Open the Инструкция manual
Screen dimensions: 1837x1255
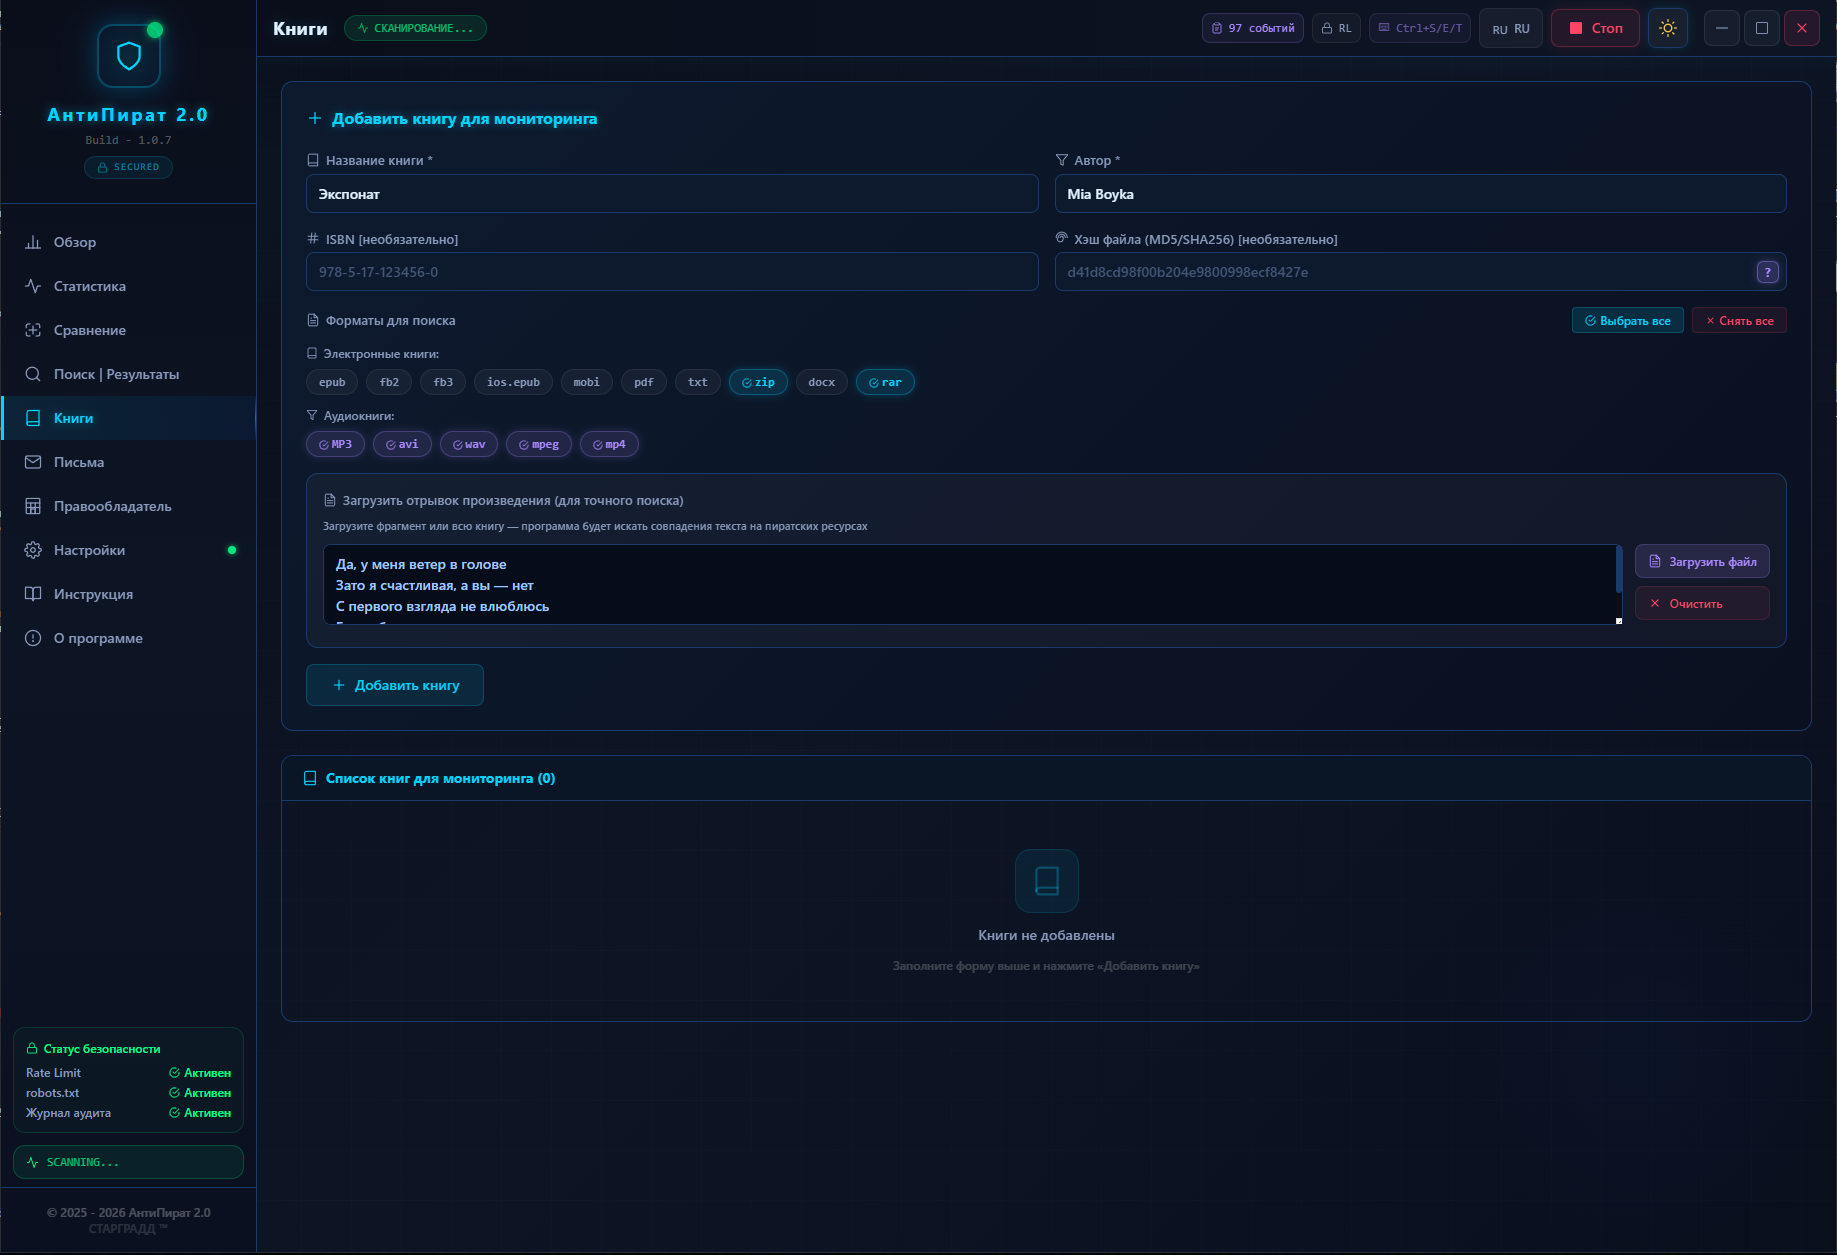coord(128,594)
